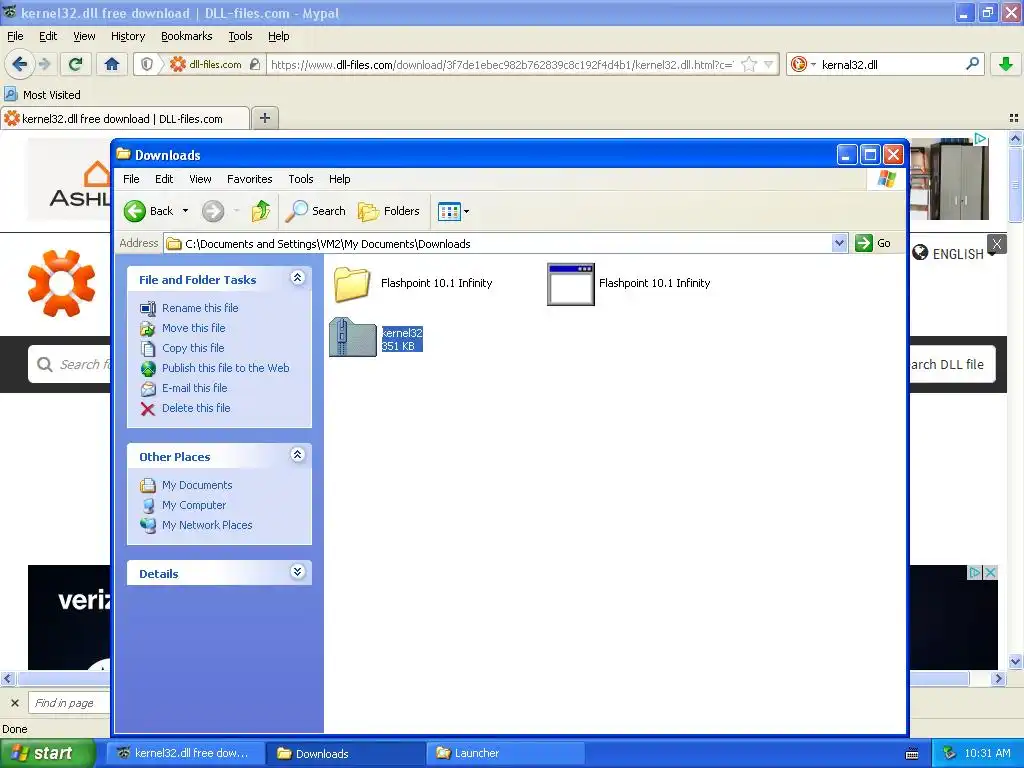Image resolution: width=1024 pixels, height=768 pixels.
Task: Go back in the Mypal browser
Action: click(x=19, y=64)
